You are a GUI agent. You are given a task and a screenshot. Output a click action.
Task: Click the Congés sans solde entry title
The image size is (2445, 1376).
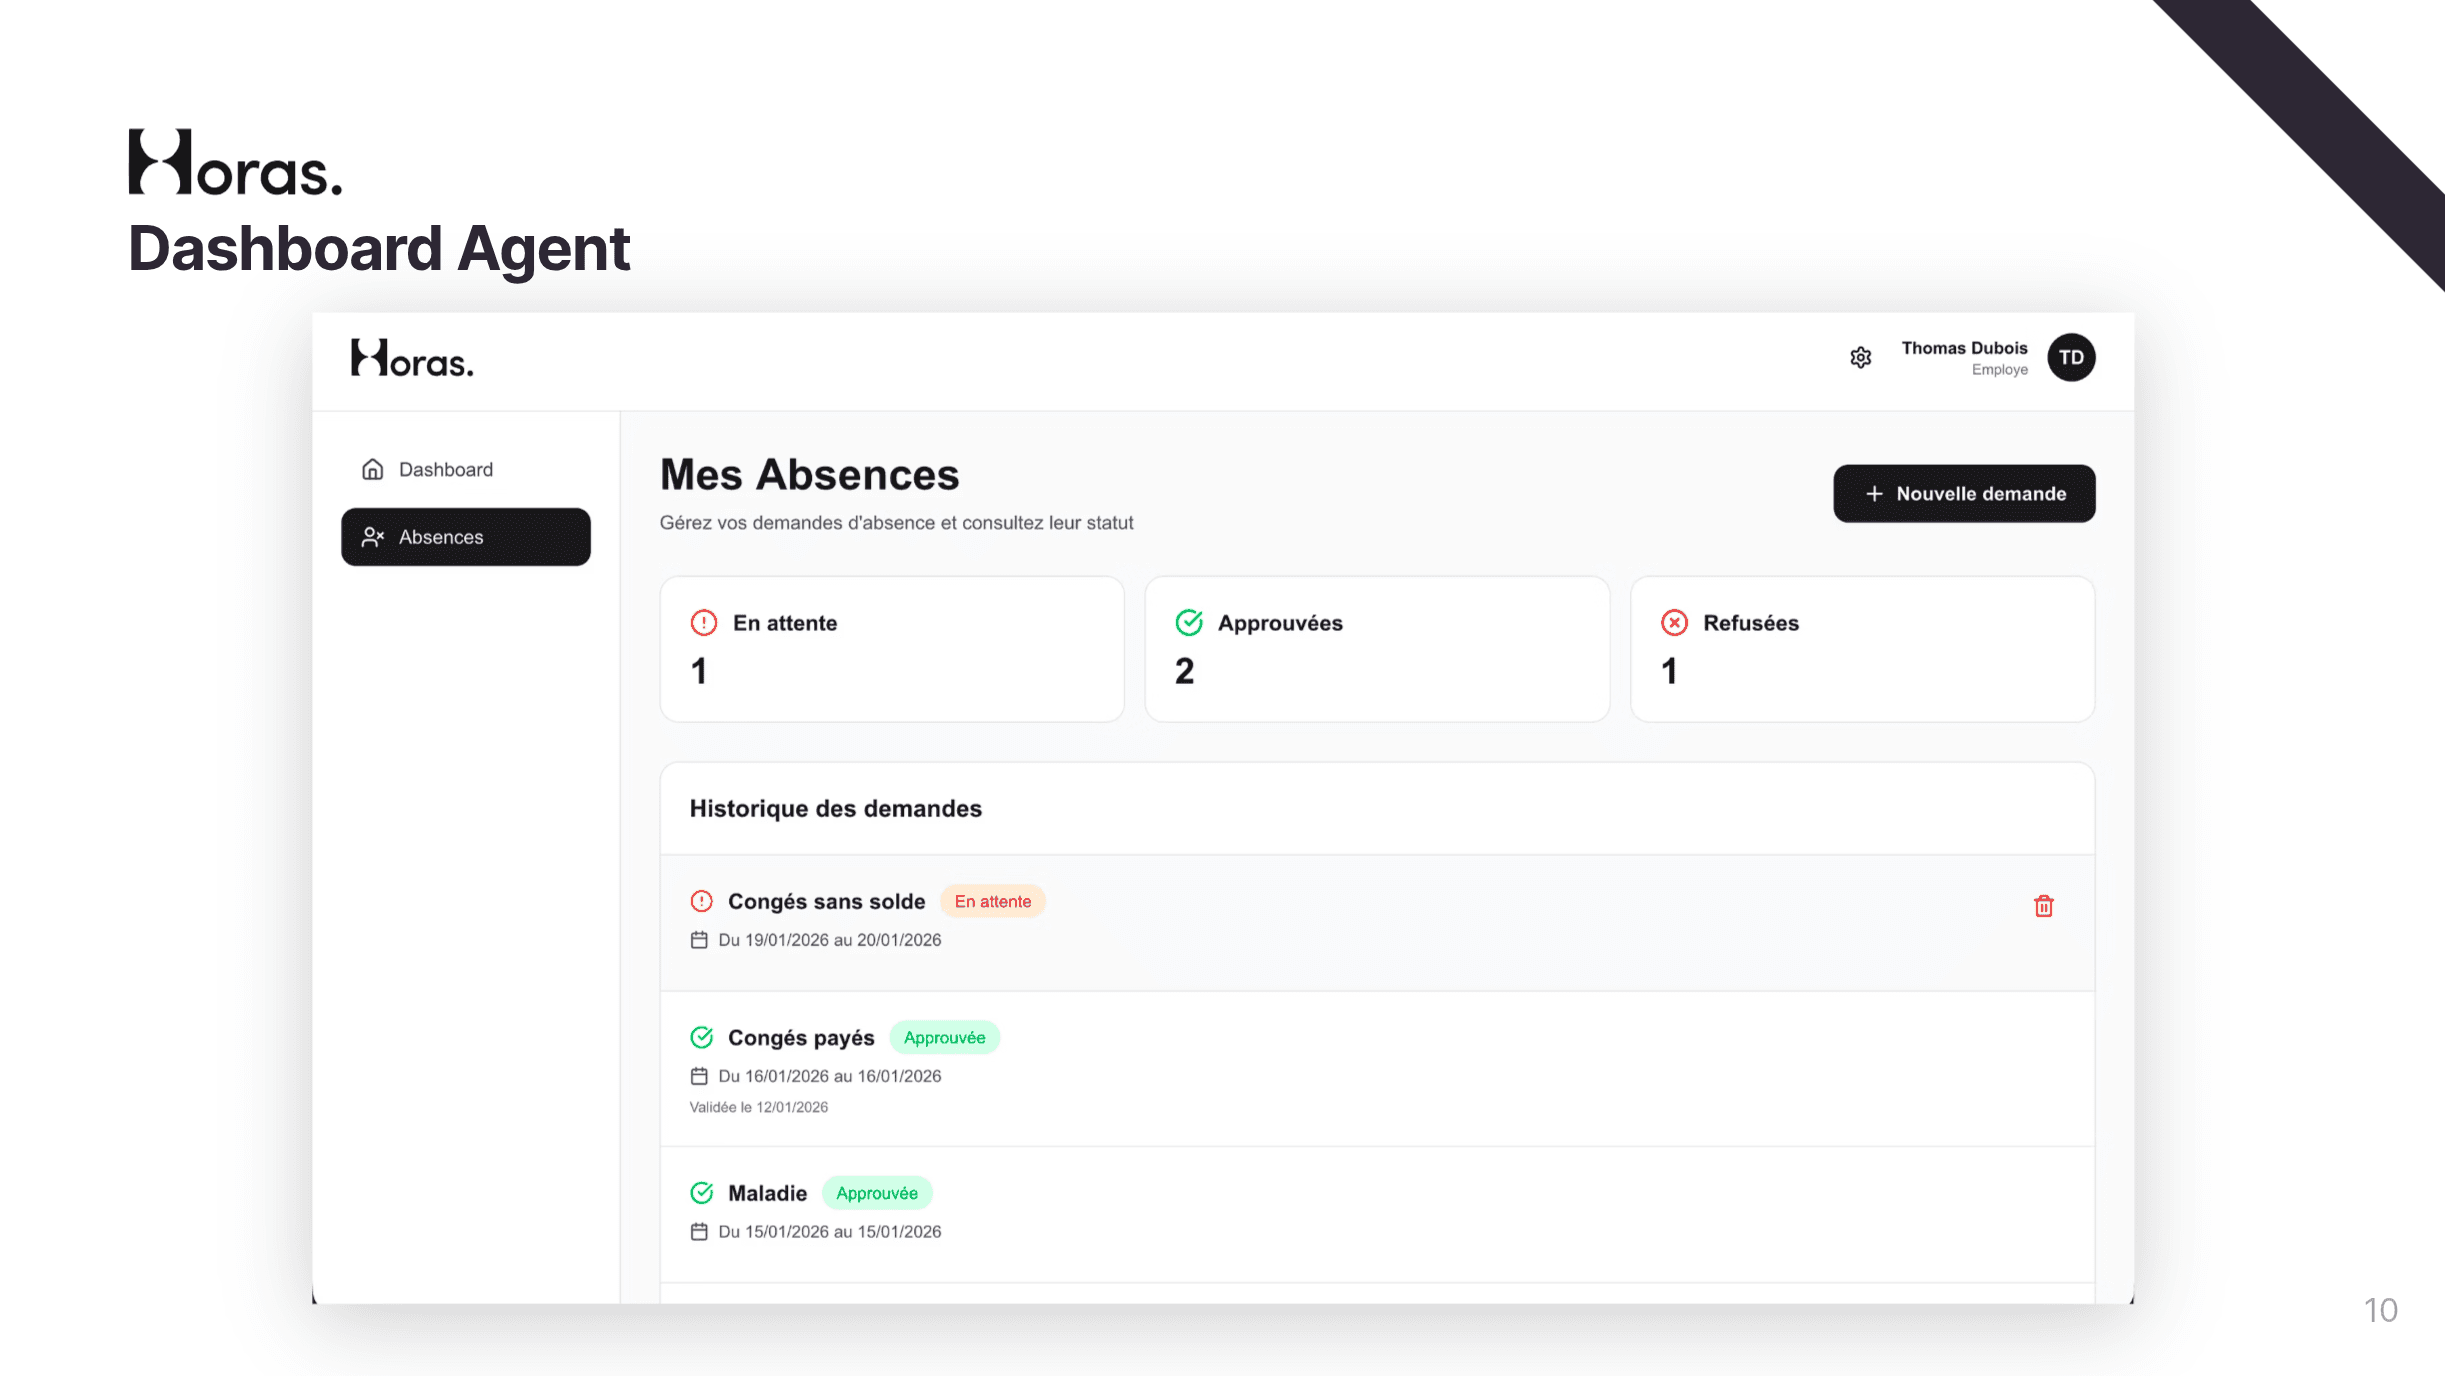827,902
